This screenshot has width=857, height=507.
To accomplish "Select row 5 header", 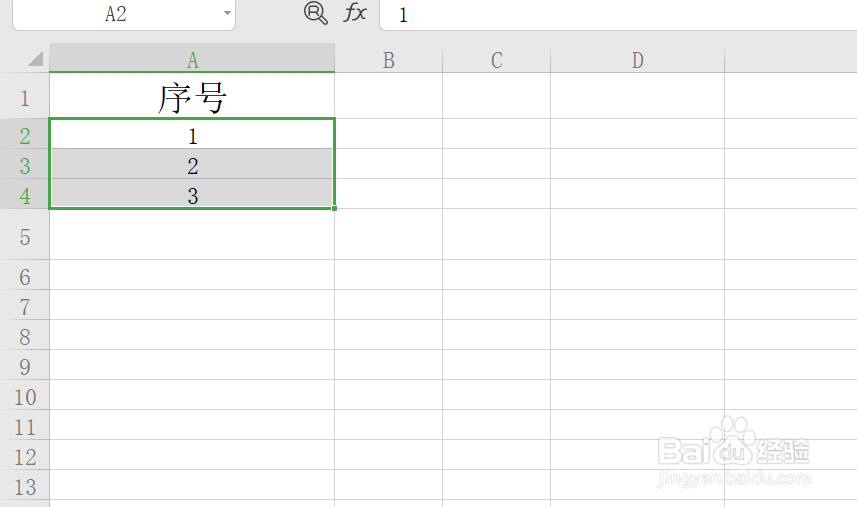I will (25, 236).
